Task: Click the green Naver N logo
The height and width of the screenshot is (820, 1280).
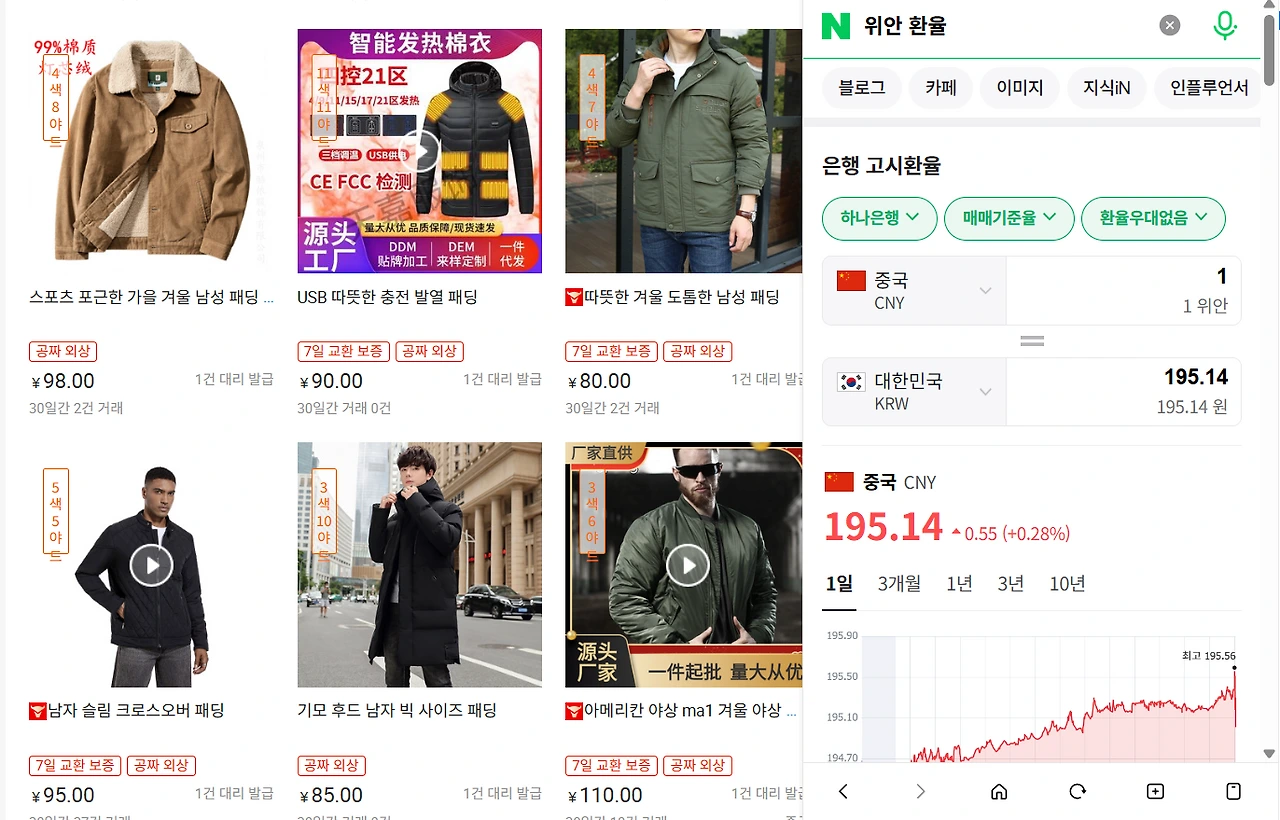Action: point(836,25)
